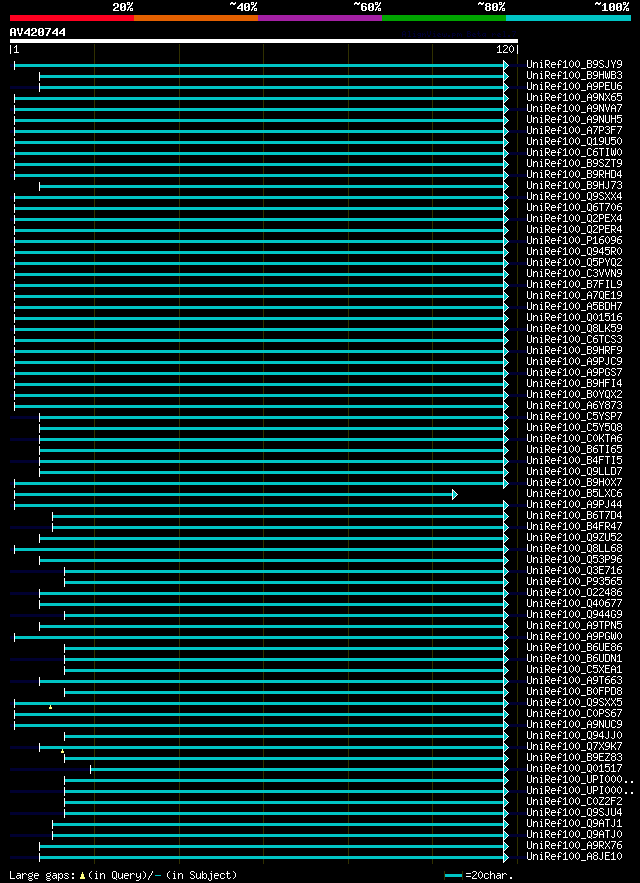Click the UniRef100_C5XEA1 label

click(x=575, y=670)
